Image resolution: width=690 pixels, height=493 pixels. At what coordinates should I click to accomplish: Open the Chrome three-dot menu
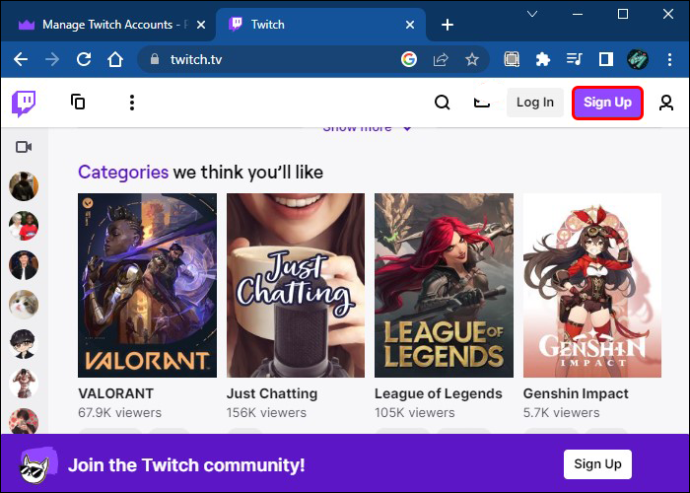tap(669, 59)
